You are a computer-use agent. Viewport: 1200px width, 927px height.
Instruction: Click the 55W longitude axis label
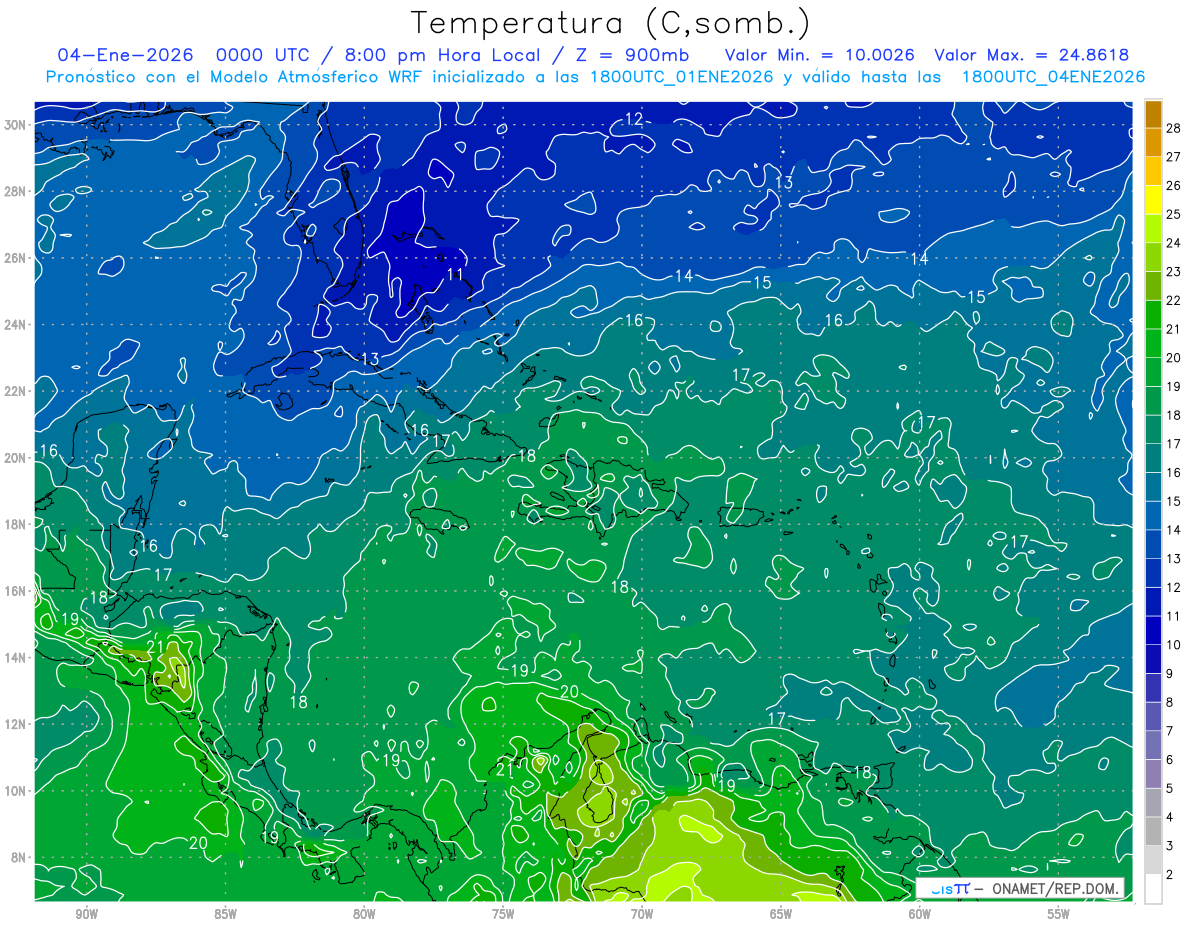point(1059,914)
